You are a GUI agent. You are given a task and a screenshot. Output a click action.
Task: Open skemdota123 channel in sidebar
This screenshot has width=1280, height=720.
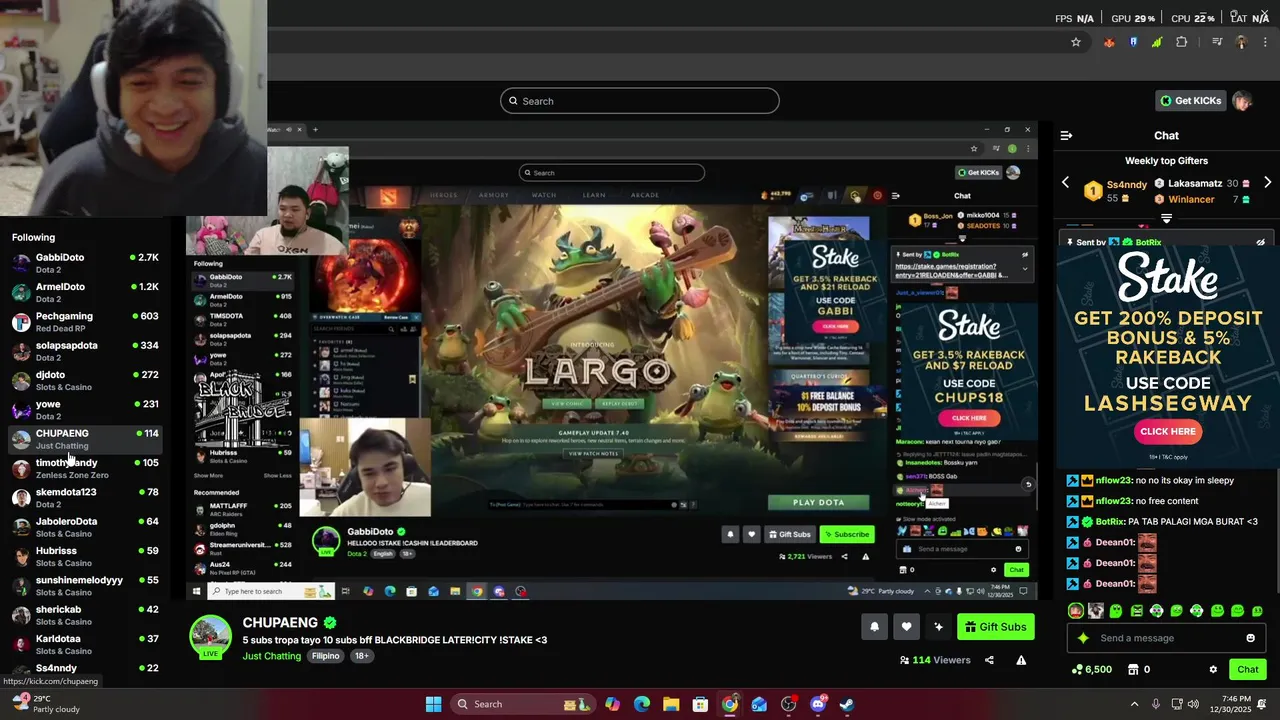point(84,498)
